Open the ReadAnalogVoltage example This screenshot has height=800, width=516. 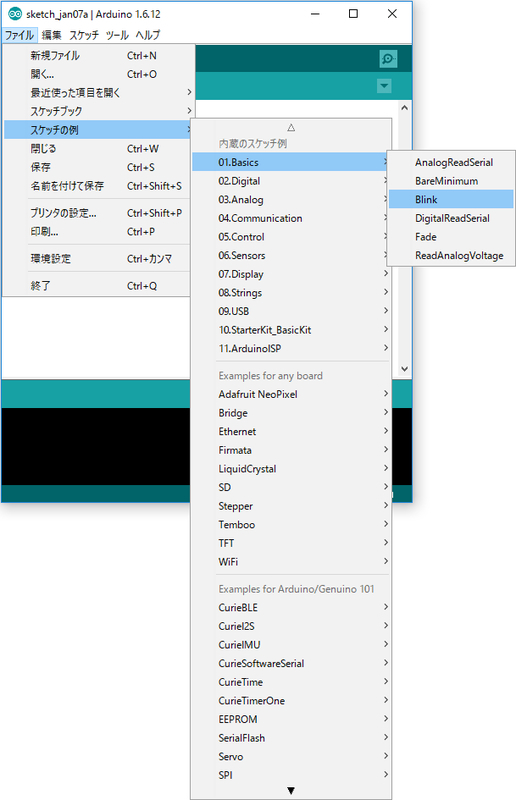(x=451, y=255)
